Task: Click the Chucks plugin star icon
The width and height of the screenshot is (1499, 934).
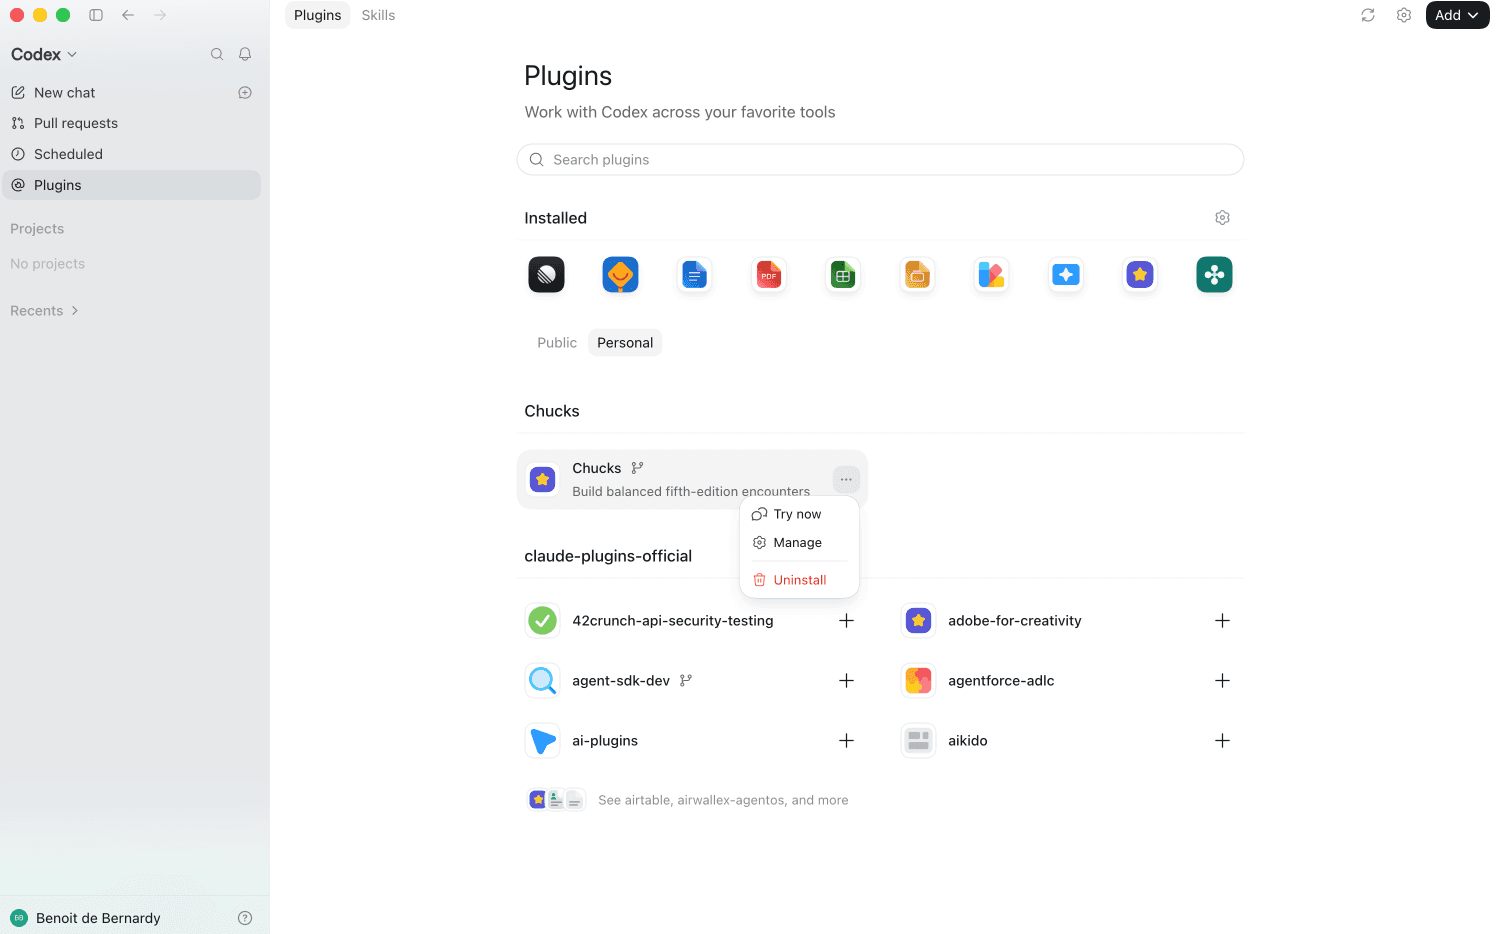Action: [x=543, y=480]
